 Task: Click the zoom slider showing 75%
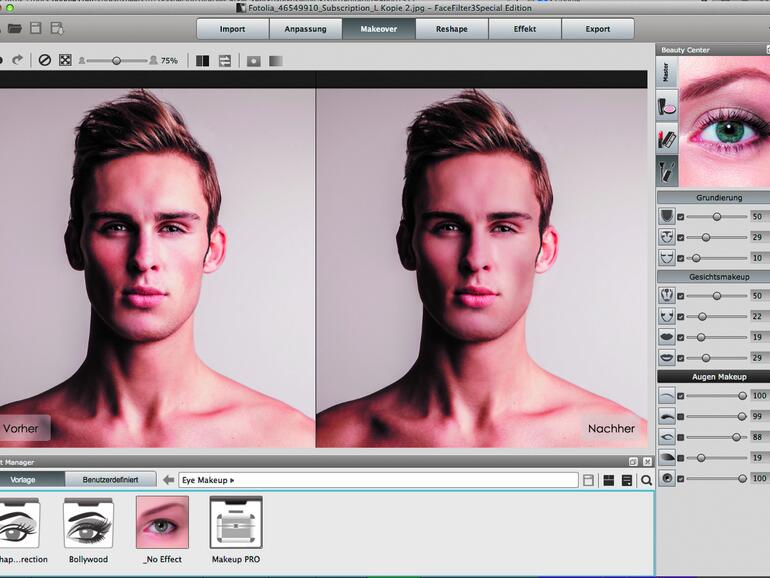tap(116, 61)
